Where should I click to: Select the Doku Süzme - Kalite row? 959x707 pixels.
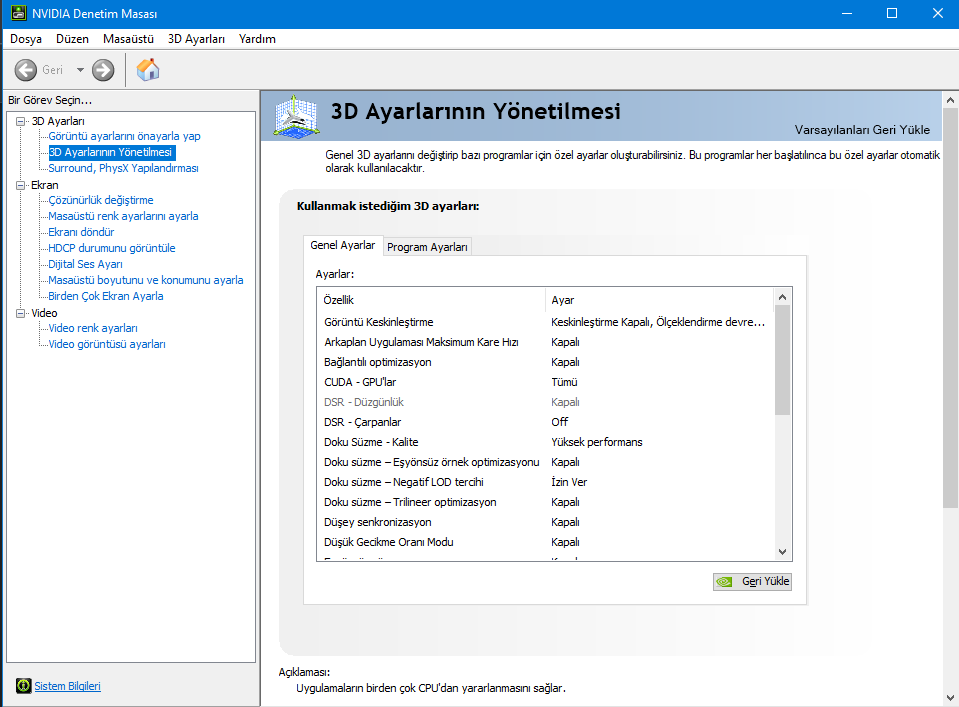coord(545,442)
